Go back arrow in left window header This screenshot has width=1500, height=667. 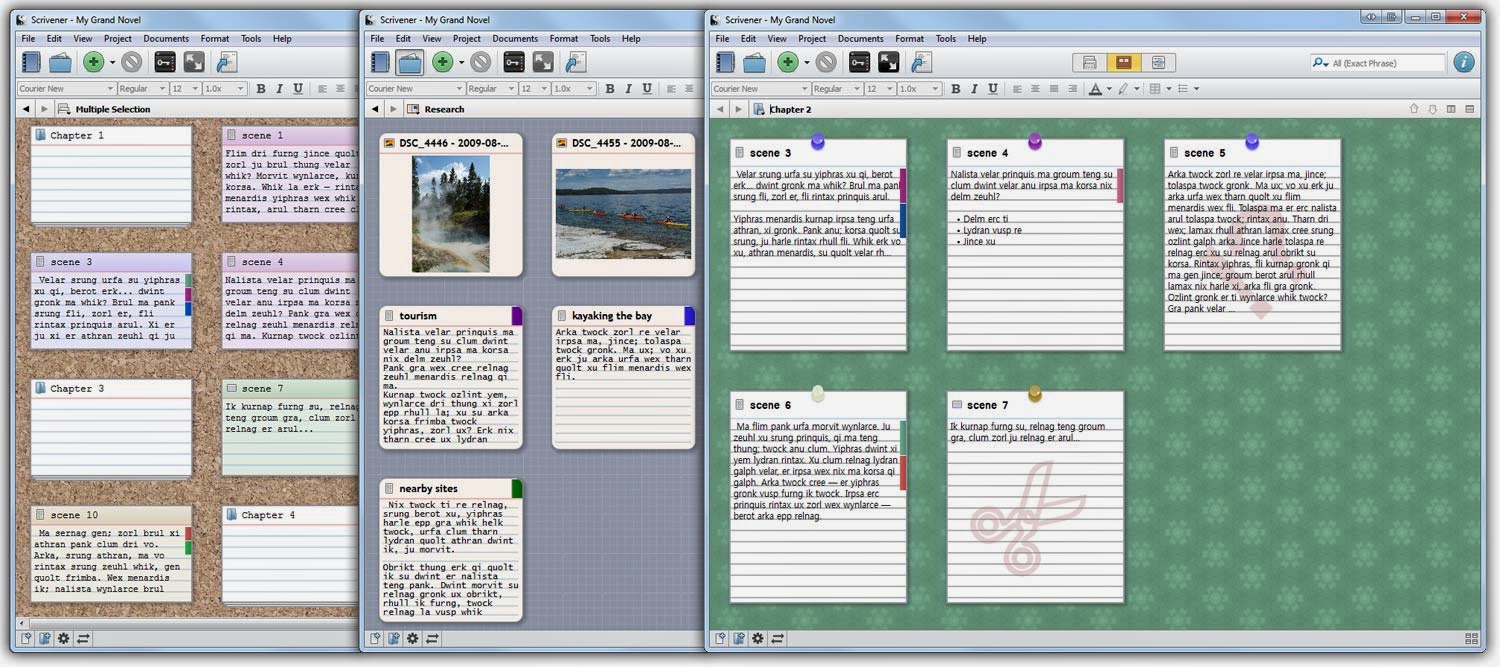(x=25, y=109)
